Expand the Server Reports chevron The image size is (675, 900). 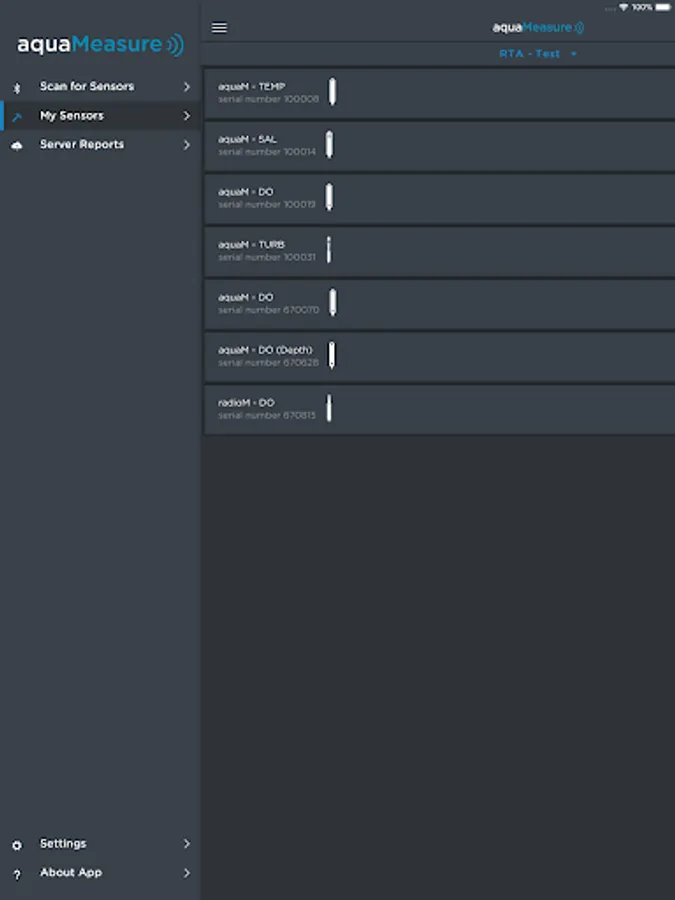pyautogui.click(x=187, y=145)
